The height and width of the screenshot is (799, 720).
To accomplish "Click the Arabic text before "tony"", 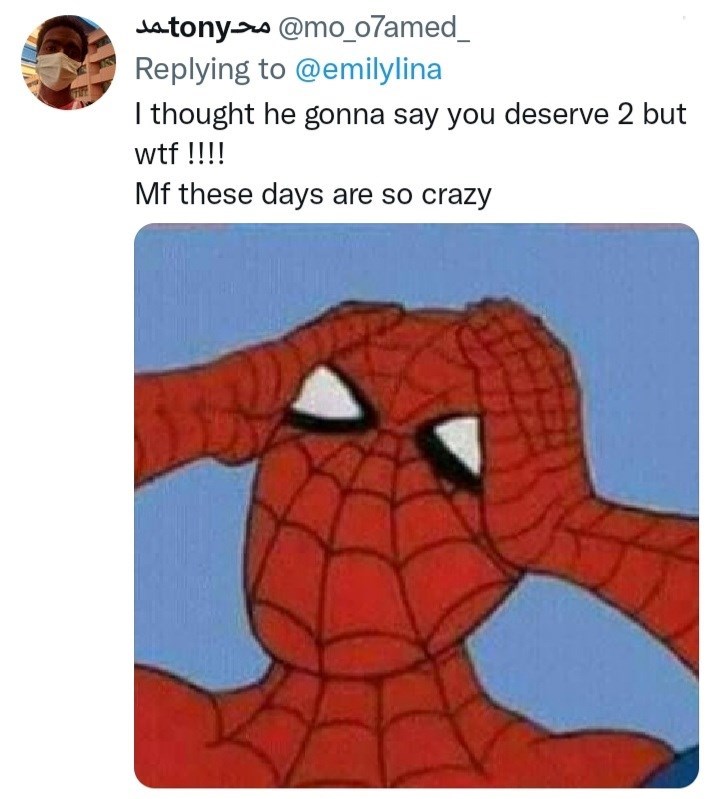I will coord(151,31).
